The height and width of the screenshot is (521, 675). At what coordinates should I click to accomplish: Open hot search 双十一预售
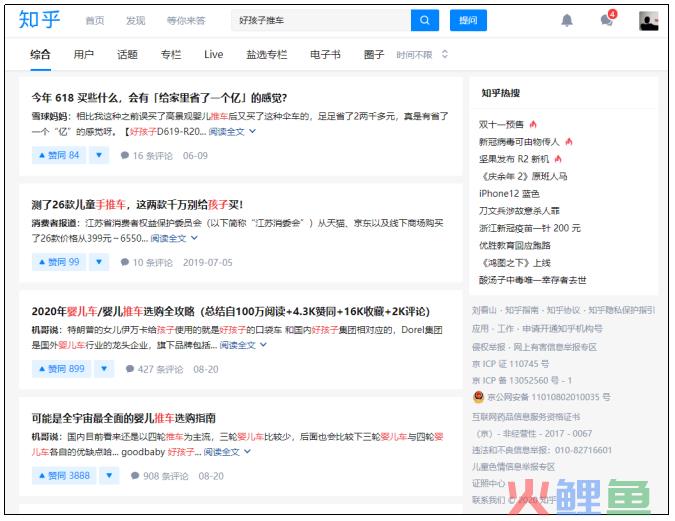[x=502, y=124]
